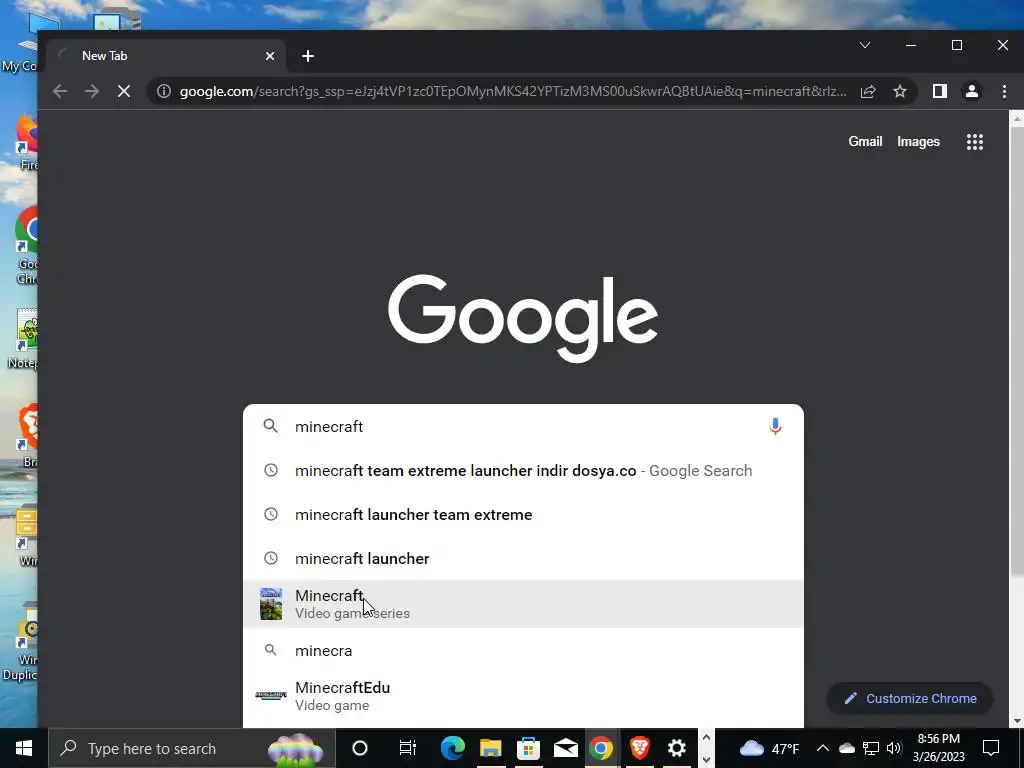This screenshot has width=1024, height=768.
Task: Click the Chrome back arrow button
Action: (x=59, y=91)
